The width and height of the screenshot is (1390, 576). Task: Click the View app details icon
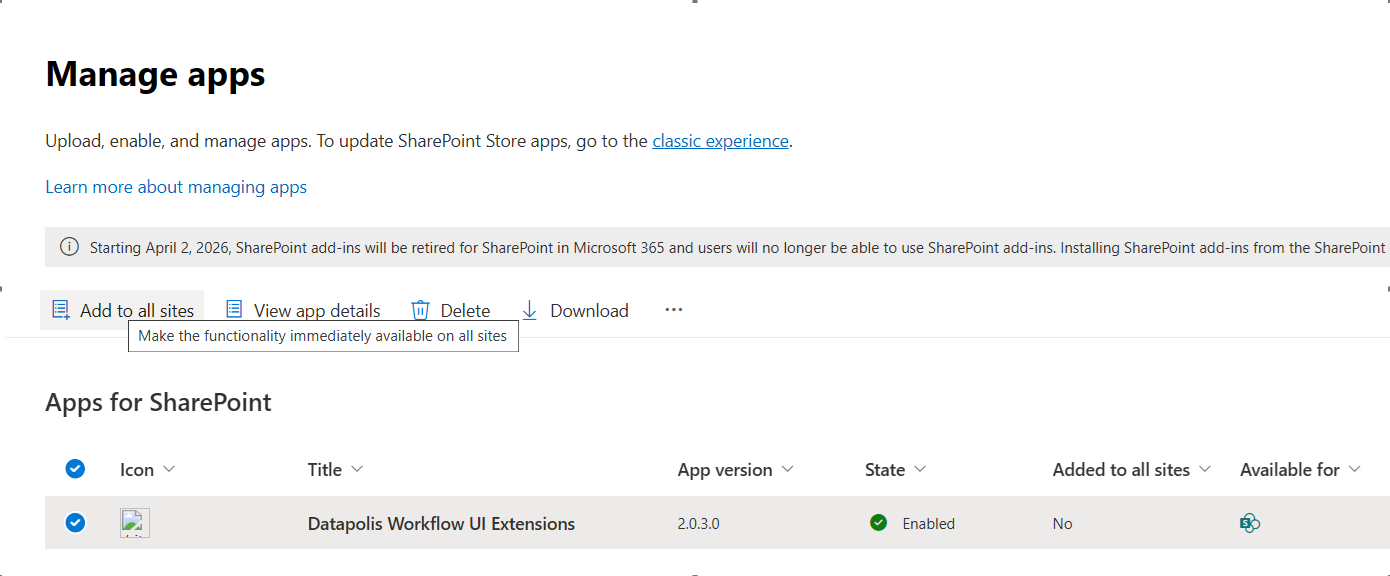tap(234, 310)
